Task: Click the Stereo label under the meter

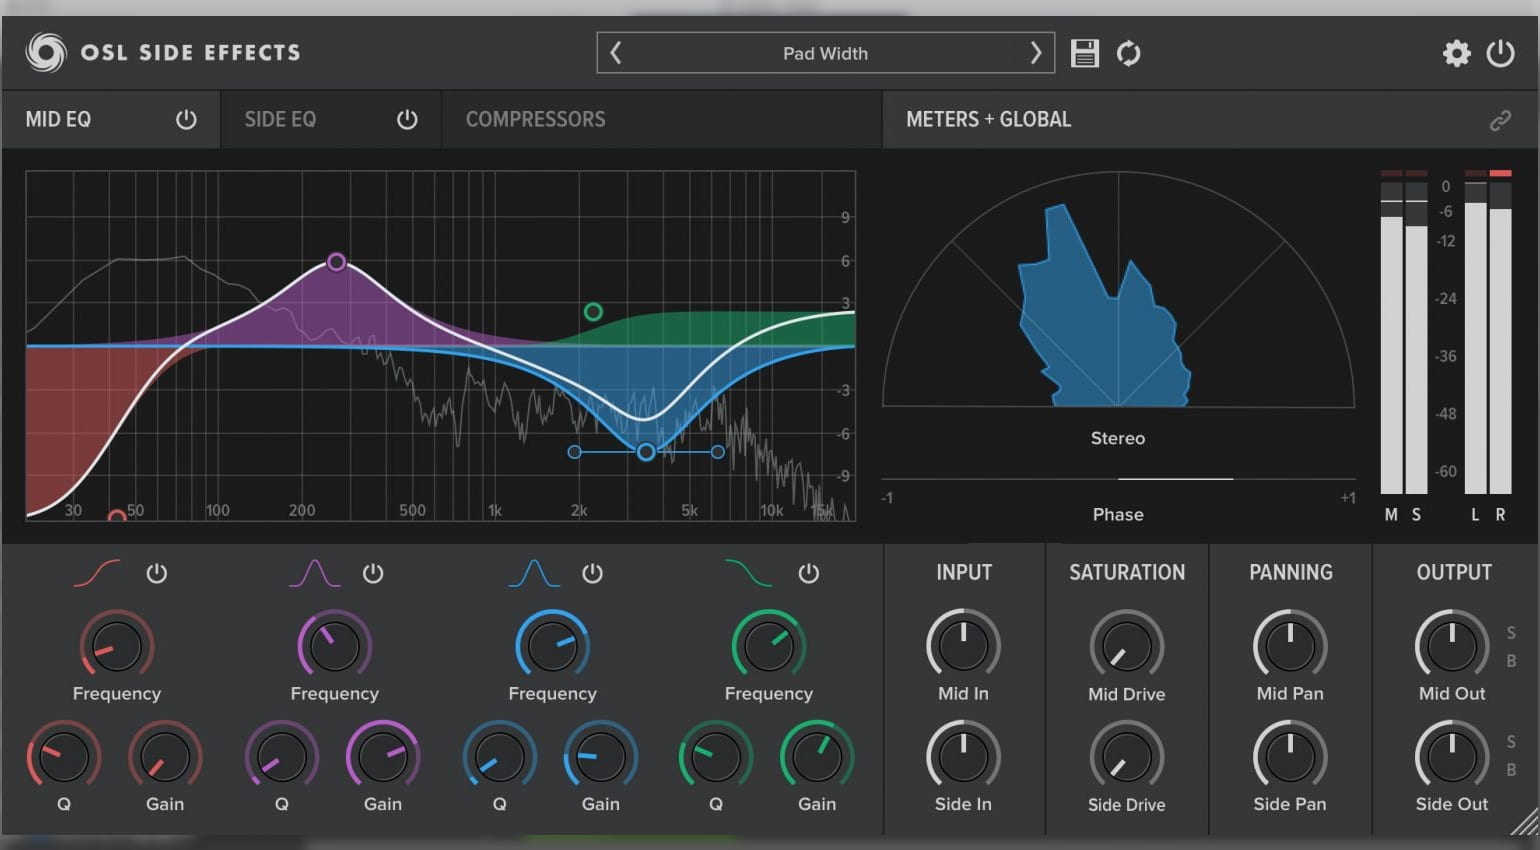Action: [x=1117, y=438]
